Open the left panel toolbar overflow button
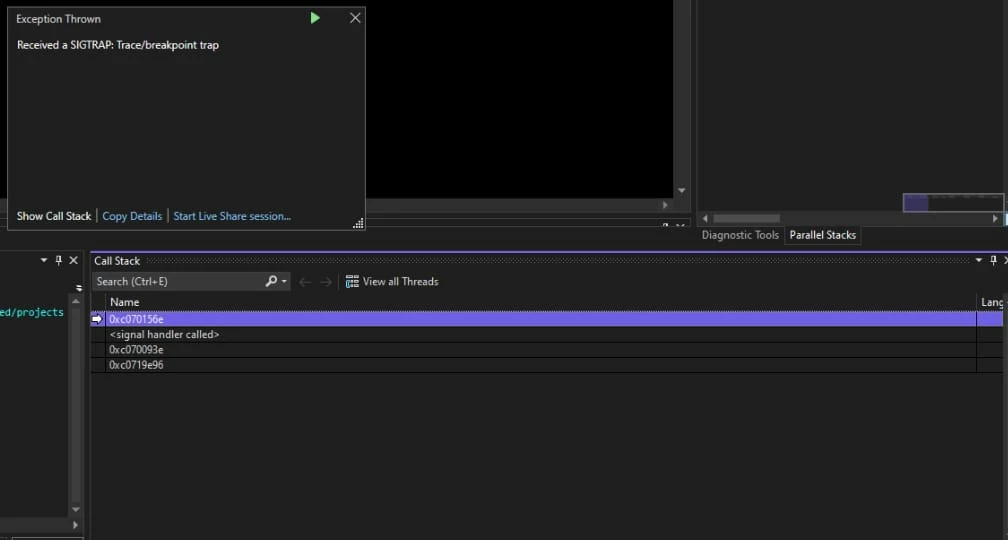Image resolution: width=1008 pixels, height=540 pixels. coord(79,288)
